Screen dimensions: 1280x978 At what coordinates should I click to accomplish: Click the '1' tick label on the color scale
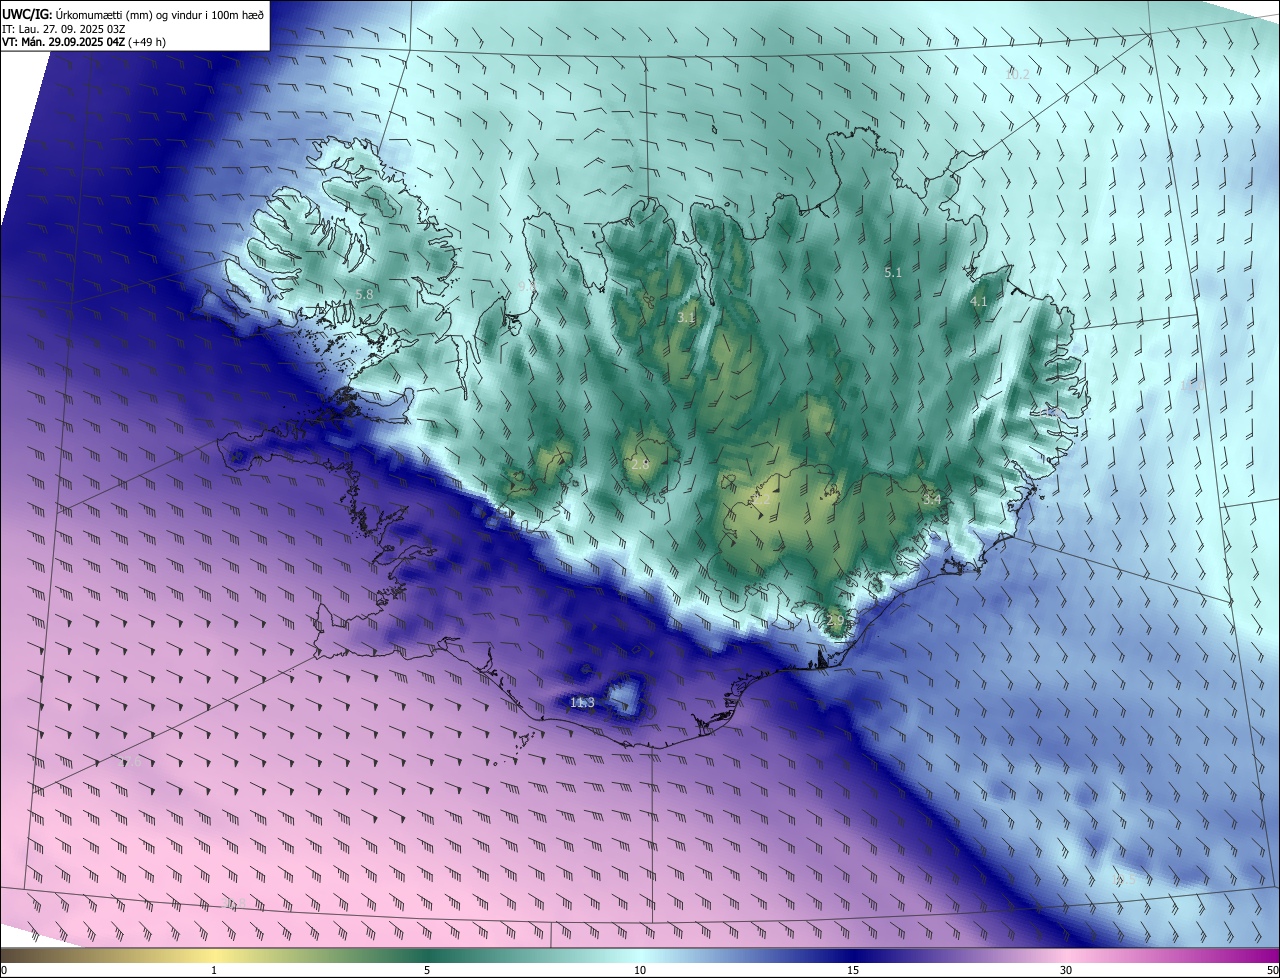(x=214, y=970)
